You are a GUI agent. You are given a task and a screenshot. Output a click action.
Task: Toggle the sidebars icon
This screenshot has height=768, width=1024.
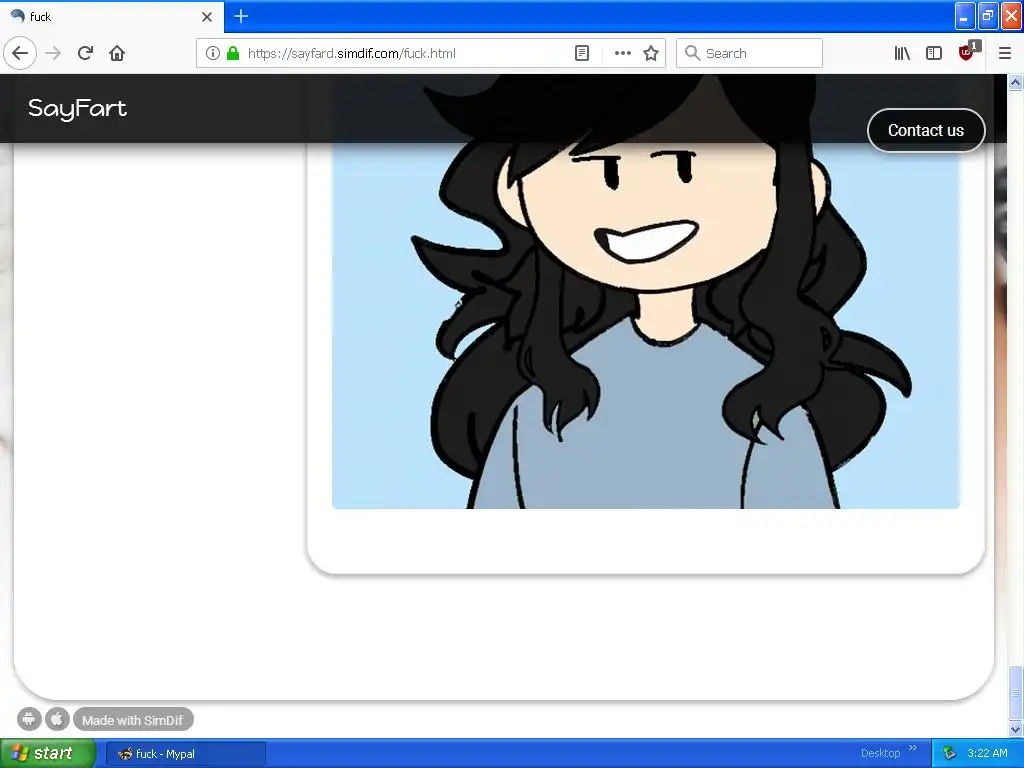(934, 53)
